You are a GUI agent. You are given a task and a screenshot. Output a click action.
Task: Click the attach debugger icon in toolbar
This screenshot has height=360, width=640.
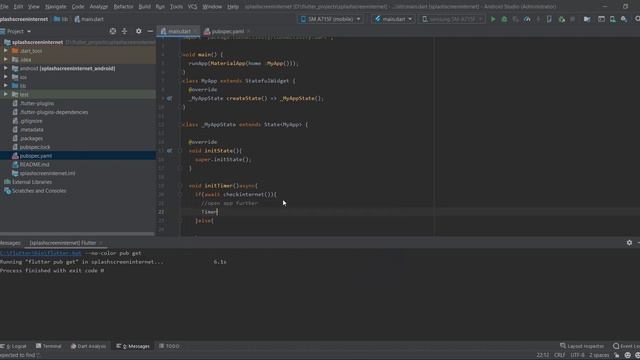[562, 19]
